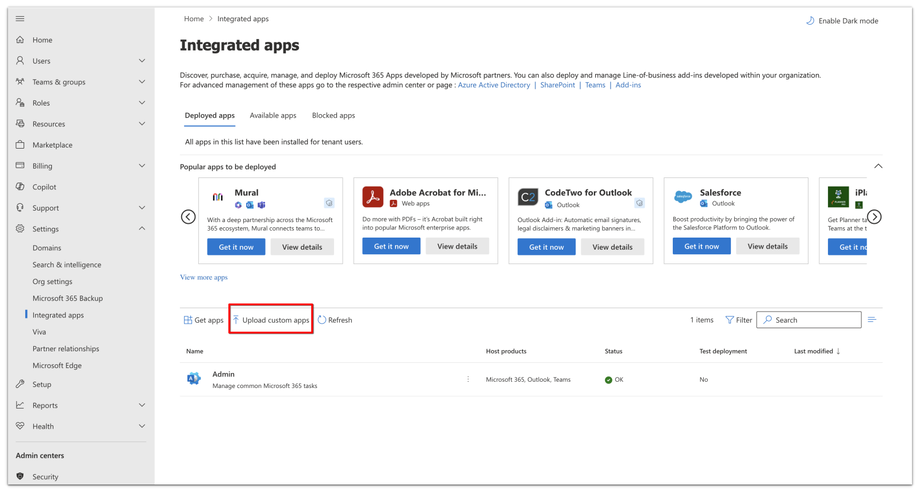Viewport: 920px width, 493px height.
Task: Click the list view options icon
Action: 872,320
